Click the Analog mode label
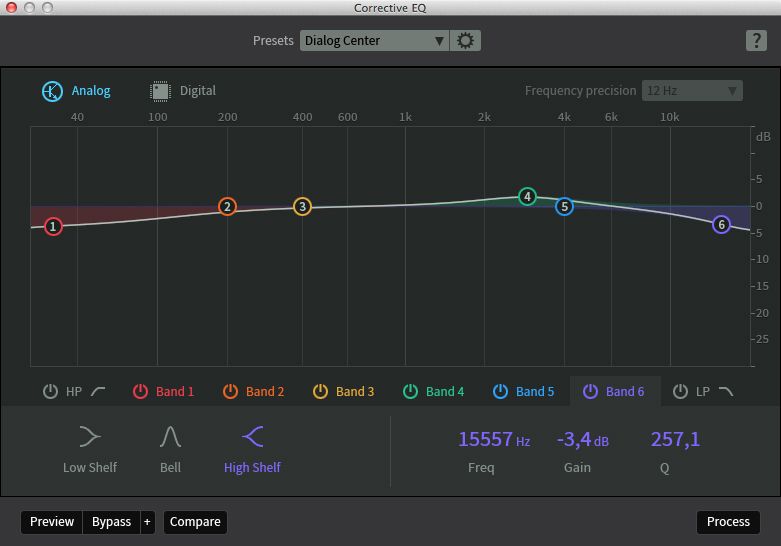The width and height of the screenshot is (781, 546). click(x=91, y=91)
